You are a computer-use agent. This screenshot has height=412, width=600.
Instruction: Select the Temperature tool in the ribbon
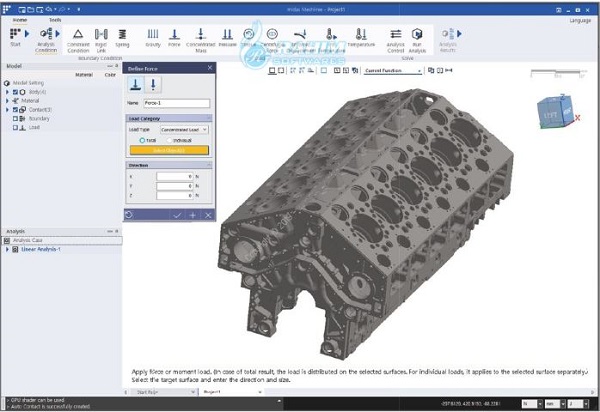click(361, 38)
